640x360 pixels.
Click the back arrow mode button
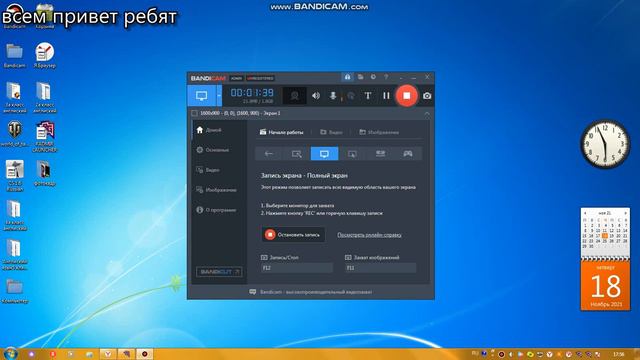click(269, 153)
